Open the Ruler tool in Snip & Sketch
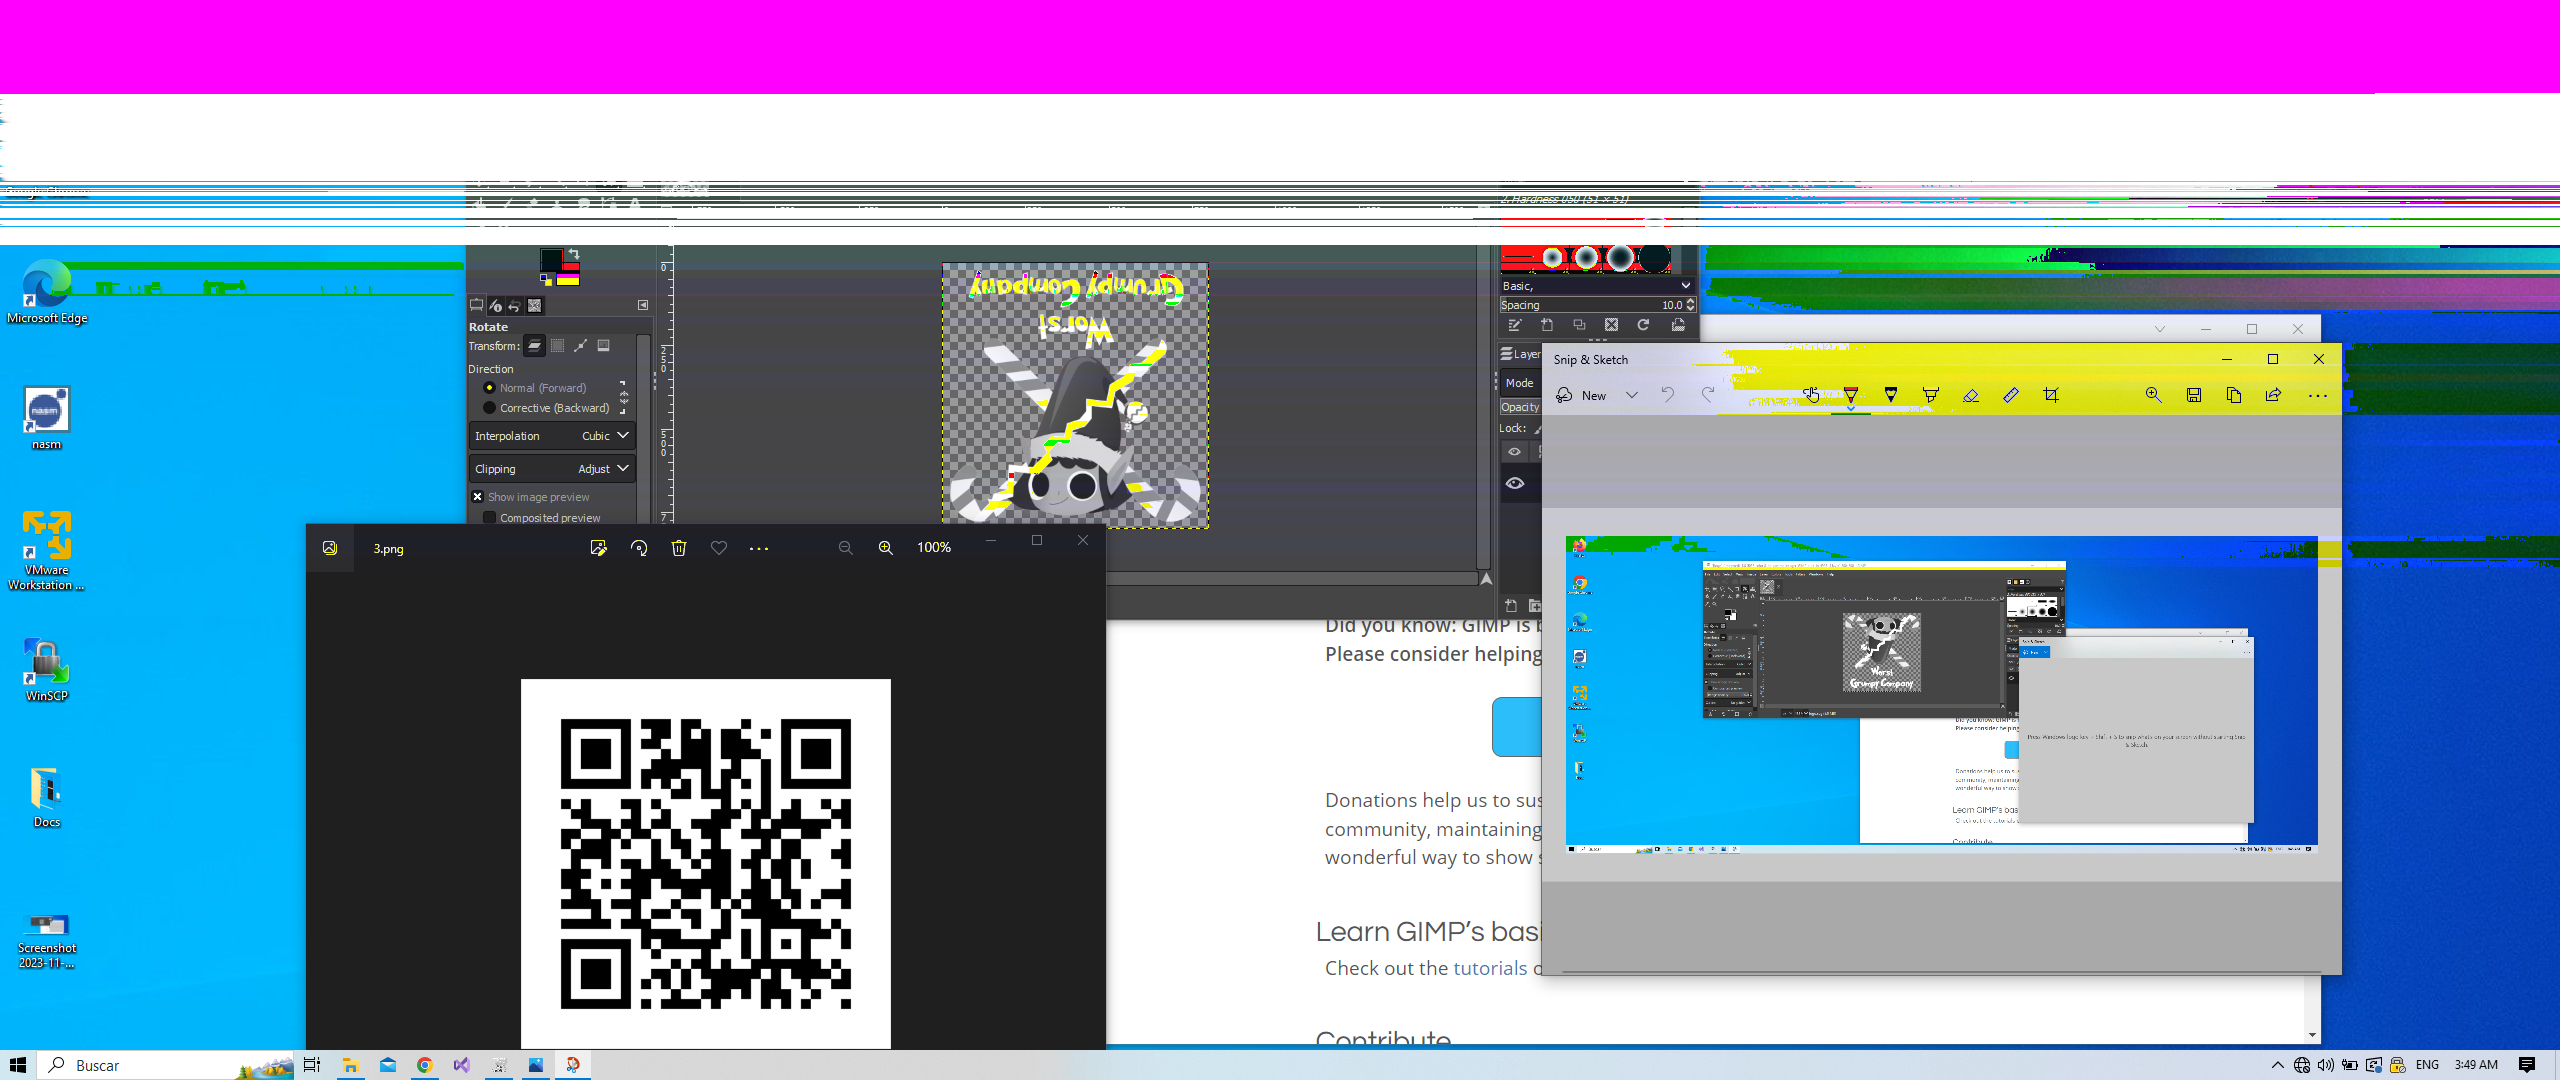Image resolution: width=2560 pixels, height=1080 pixels. (x=2010, y=396)
